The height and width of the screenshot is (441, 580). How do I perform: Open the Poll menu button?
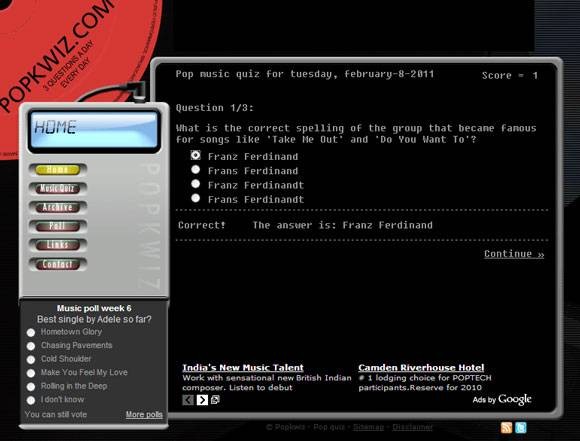click(x=58, y=226)
